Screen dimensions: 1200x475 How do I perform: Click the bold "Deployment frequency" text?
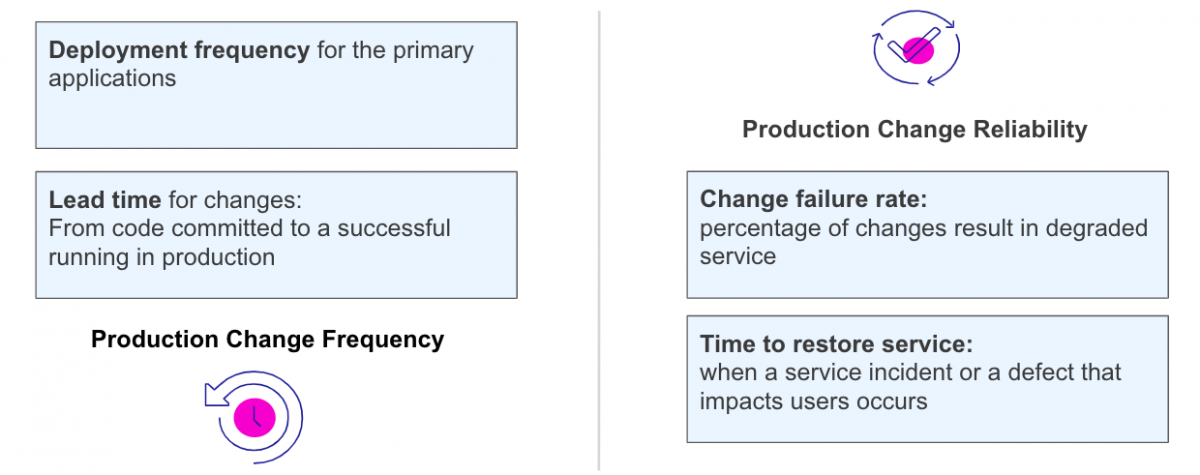179,51
